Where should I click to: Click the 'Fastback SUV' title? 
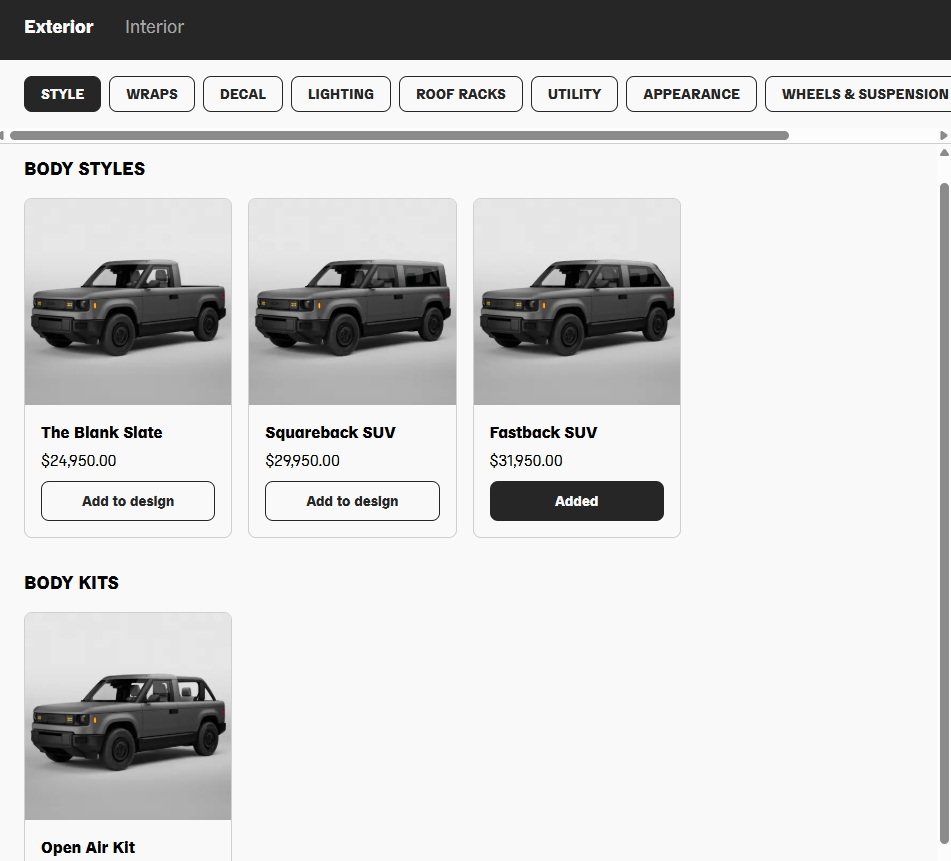click(x=543, y=432)
